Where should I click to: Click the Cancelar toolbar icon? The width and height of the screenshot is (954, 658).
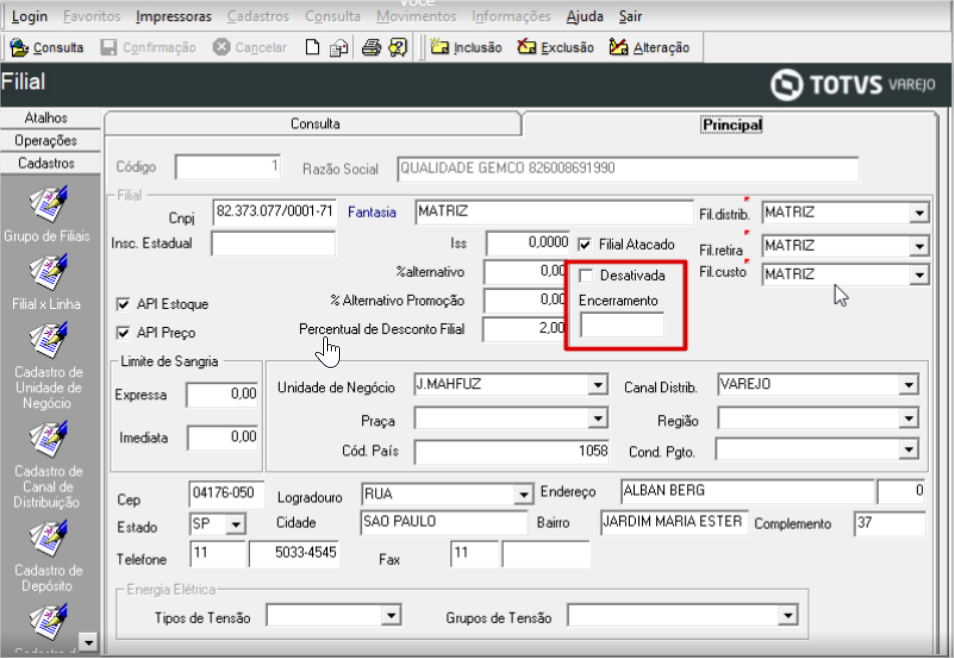coord(221,47)
